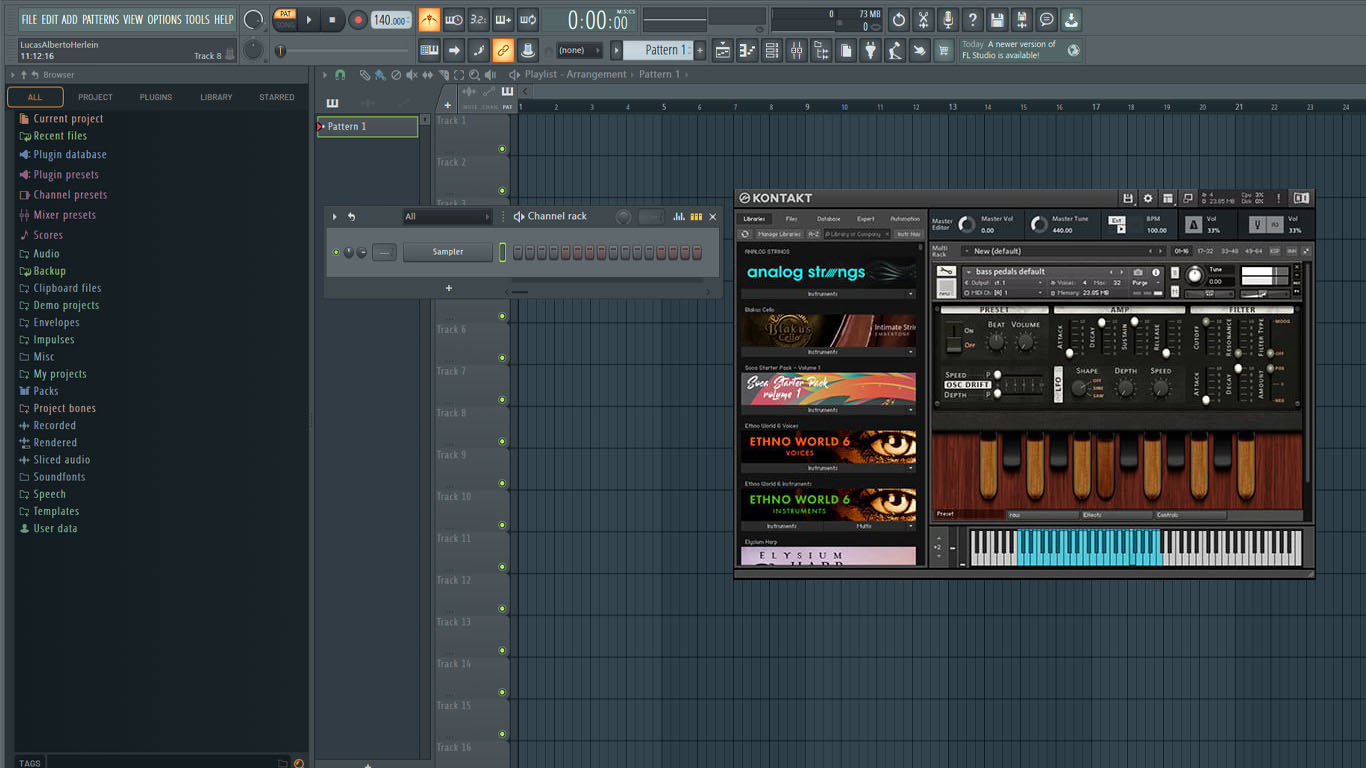Toggle the Sampler channel mute LED
1366x768 pixels.
pos(336,252)
